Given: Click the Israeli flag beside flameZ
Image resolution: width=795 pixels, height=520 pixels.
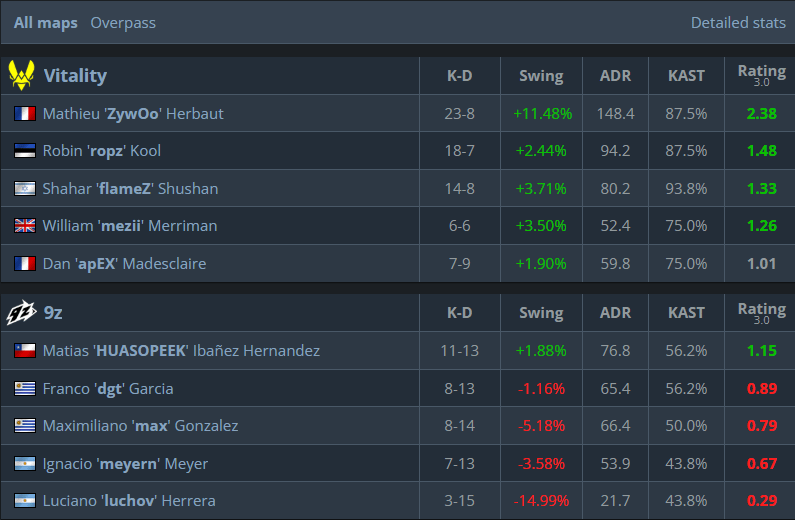Looking at the screenshot, I should tap(25, 189).
